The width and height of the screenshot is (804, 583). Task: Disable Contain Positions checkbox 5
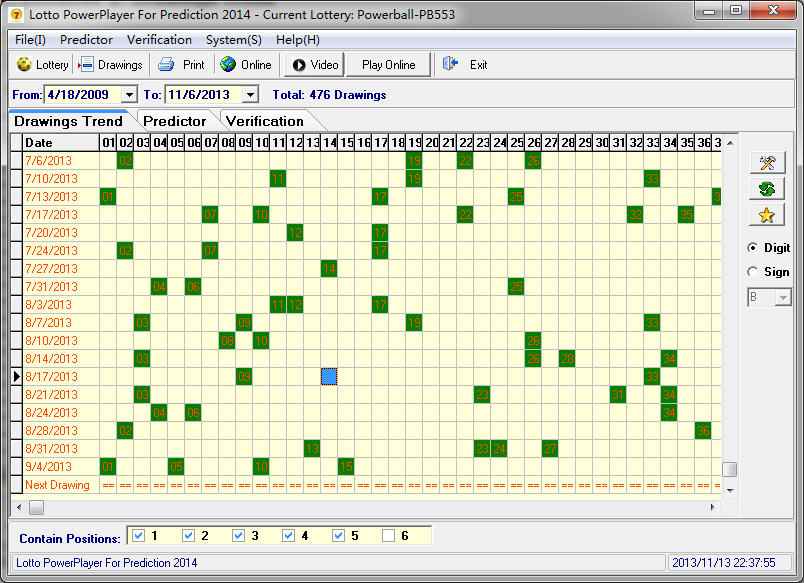(x=338, y=535)
